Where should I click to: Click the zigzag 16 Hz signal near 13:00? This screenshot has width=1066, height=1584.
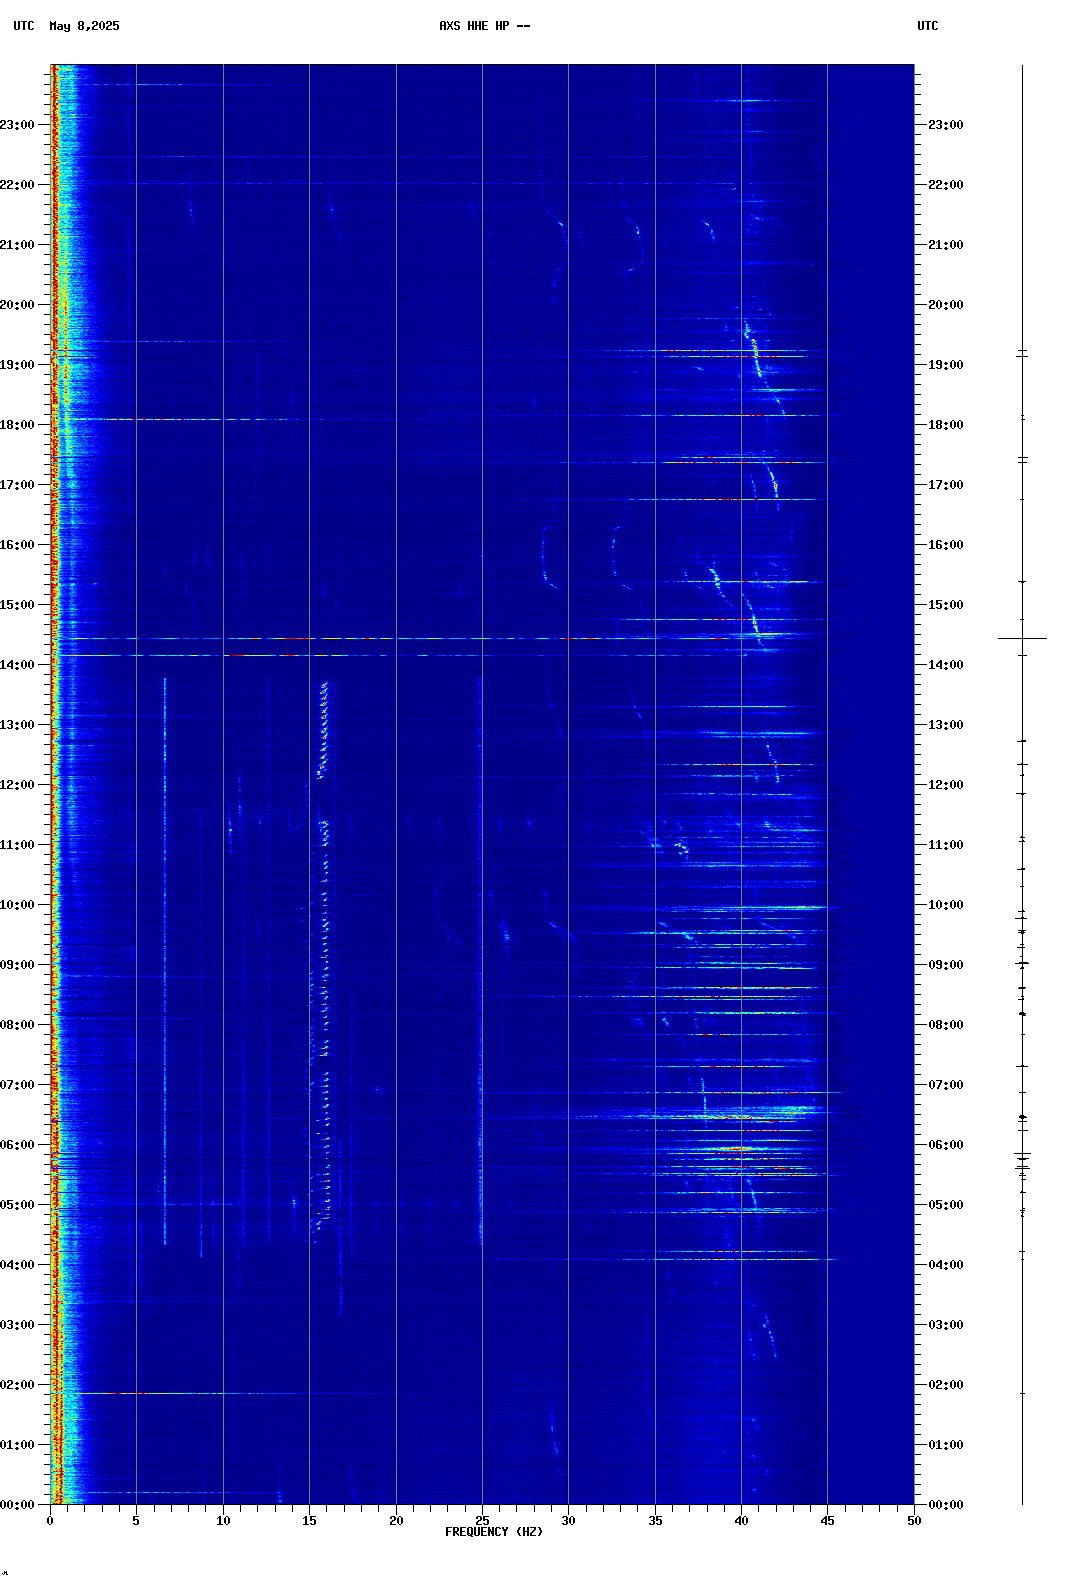tap(322, 730)
